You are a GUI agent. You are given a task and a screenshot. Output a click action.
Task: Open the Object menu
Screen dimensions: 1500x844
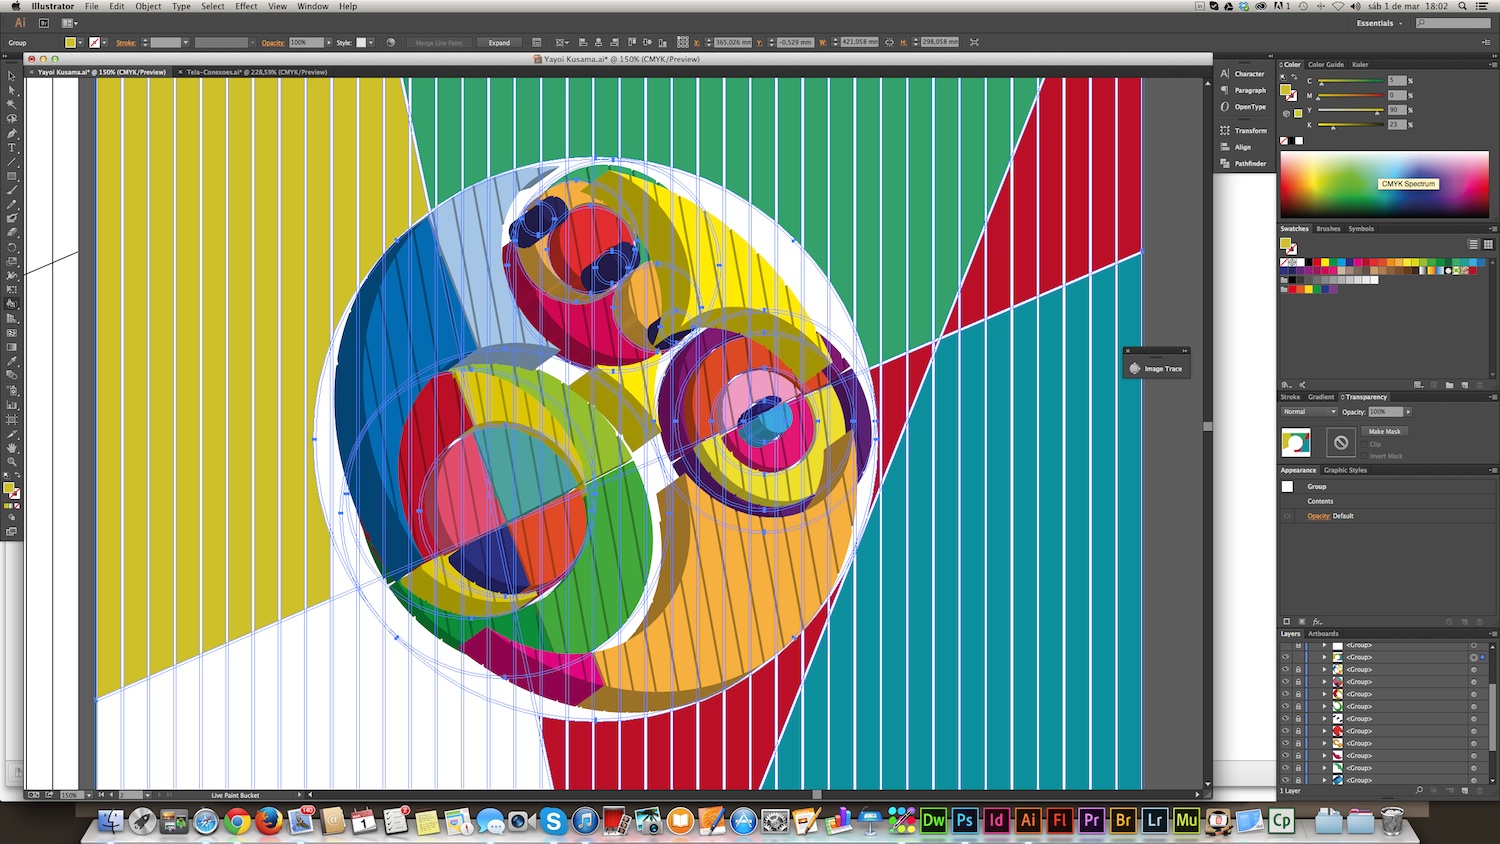(x=148, y=6)
